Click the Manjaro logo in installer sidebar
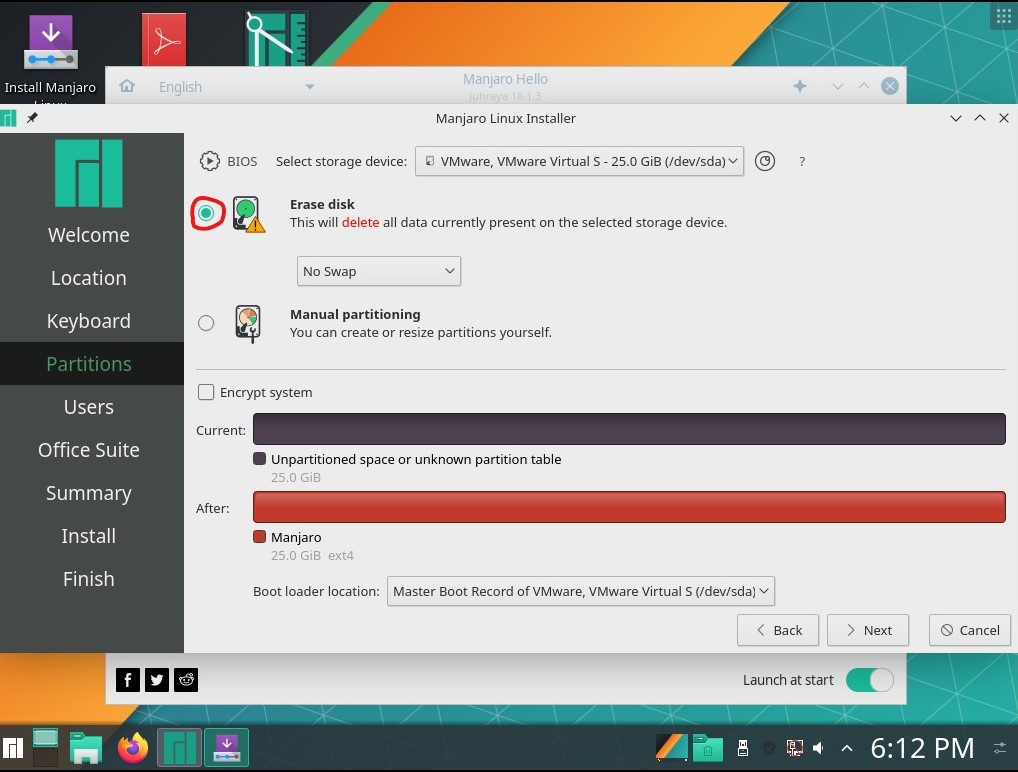The height and width of the screenshot is (772, 1018). (x=89, y=174)
